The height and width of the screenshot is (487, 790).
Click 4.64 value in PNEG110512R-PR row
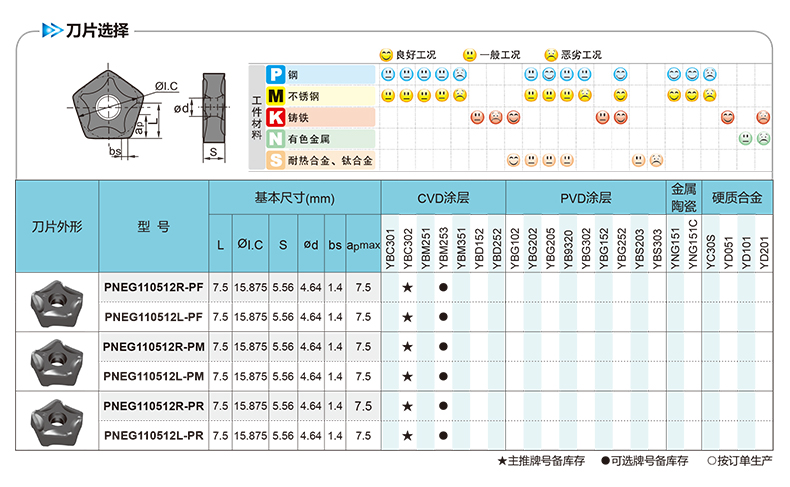tap(311, 406)
